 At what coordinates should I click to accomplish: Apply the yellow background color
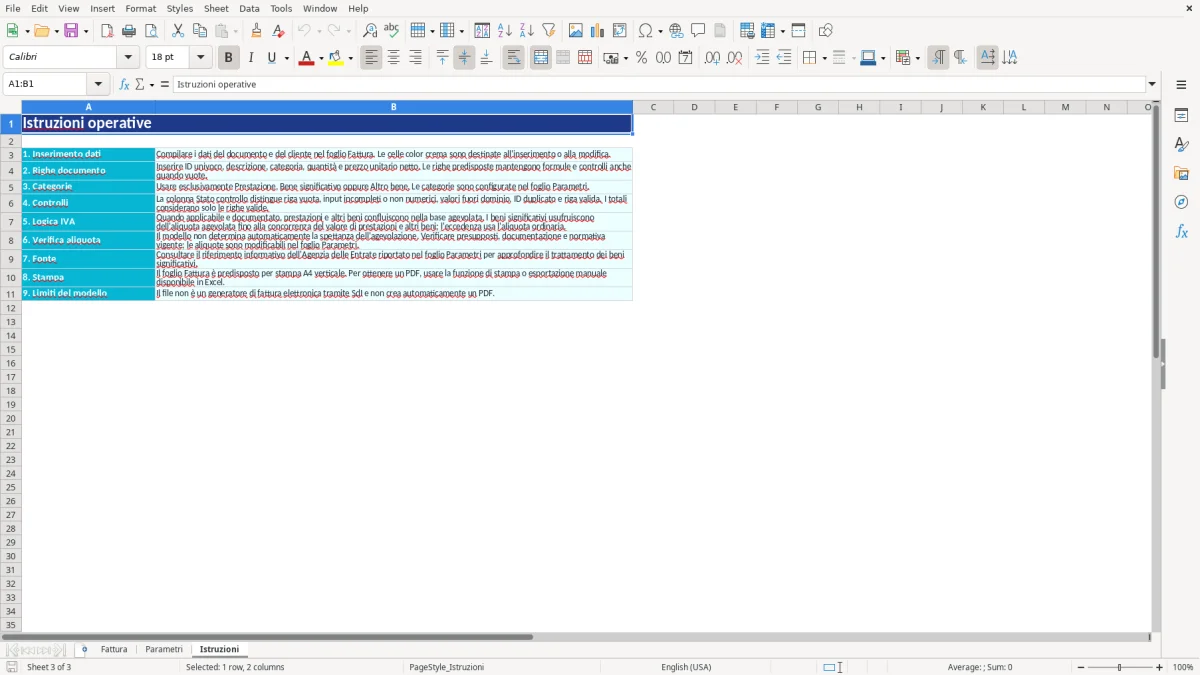[336, 58]
